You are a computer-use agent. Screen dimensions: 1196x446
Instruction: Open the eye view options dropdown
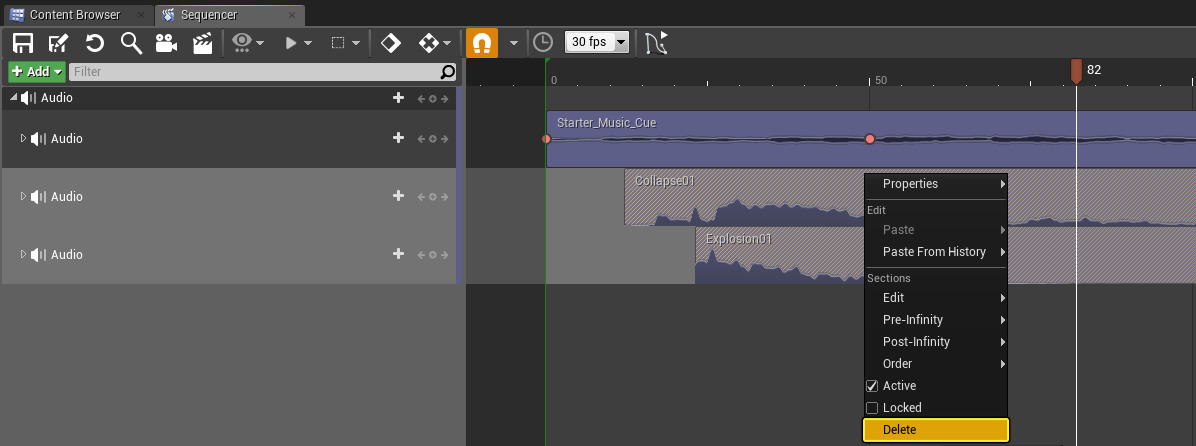pyautogui.click(x=249, y=43)
